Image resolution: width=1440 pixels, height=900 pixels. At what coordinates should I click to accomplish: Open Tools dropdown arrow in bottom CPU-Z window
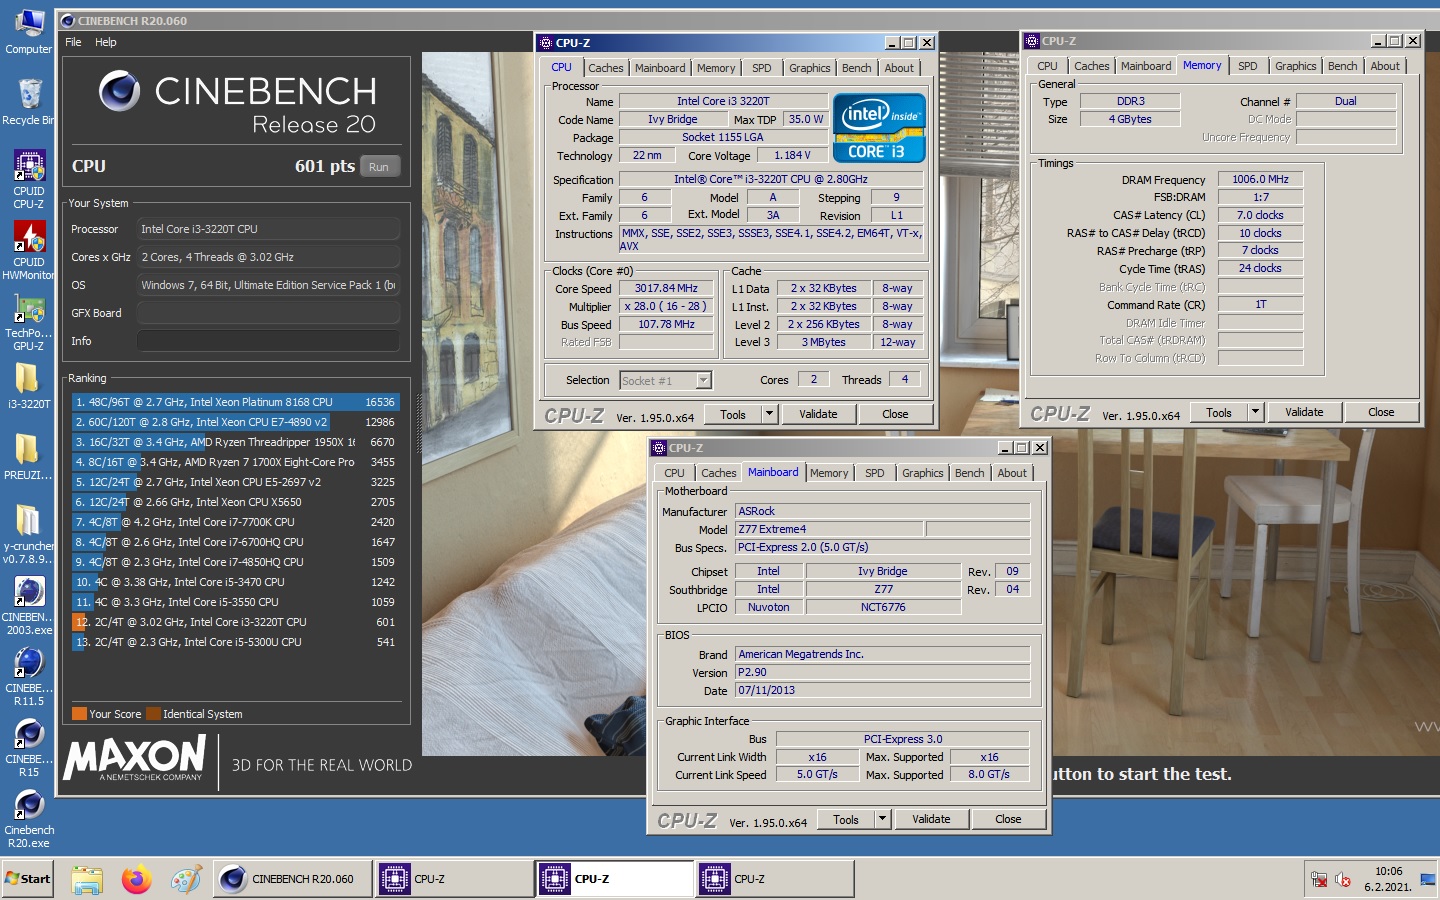[x=882, y=819]
